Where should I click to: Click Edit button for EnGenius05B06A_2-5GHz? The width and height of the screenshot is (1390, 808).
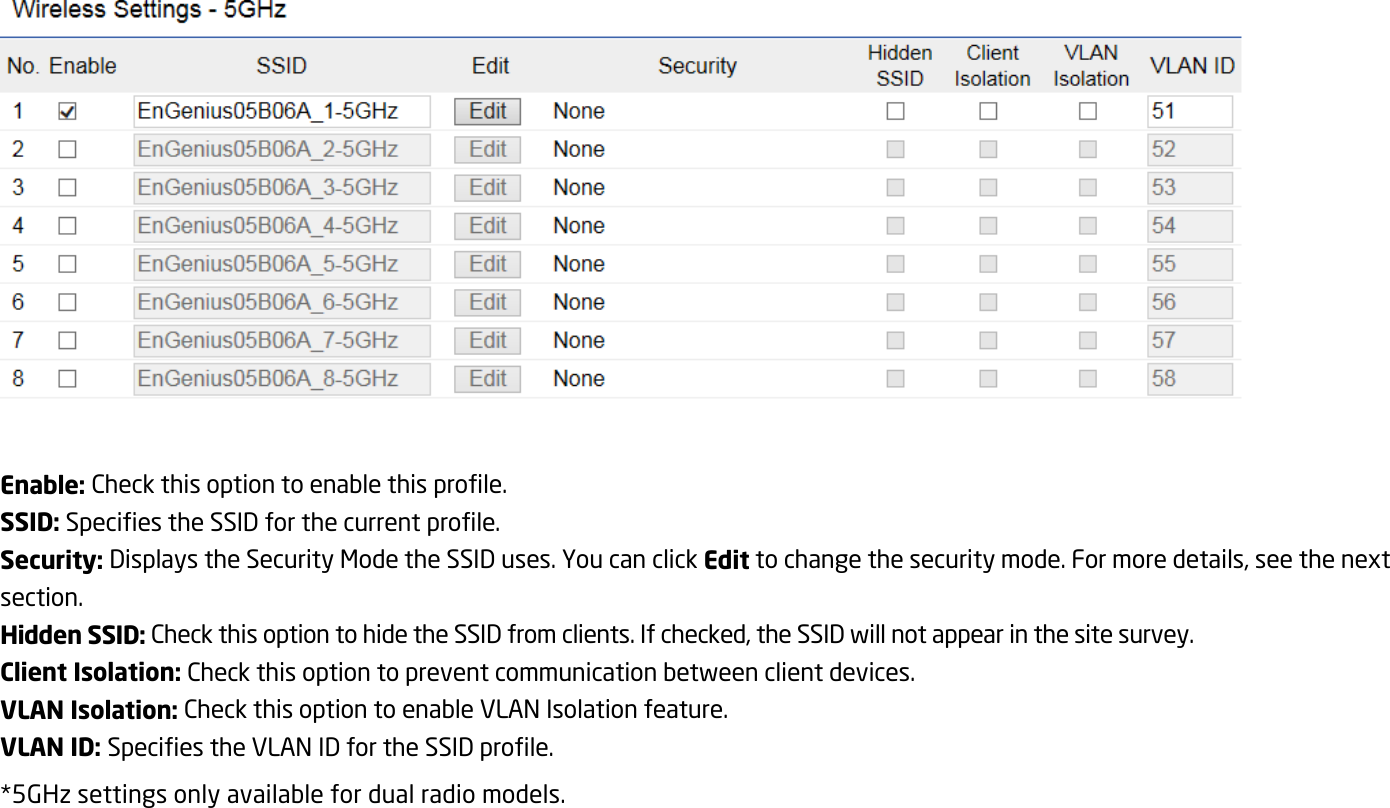(x=488, y=150)
